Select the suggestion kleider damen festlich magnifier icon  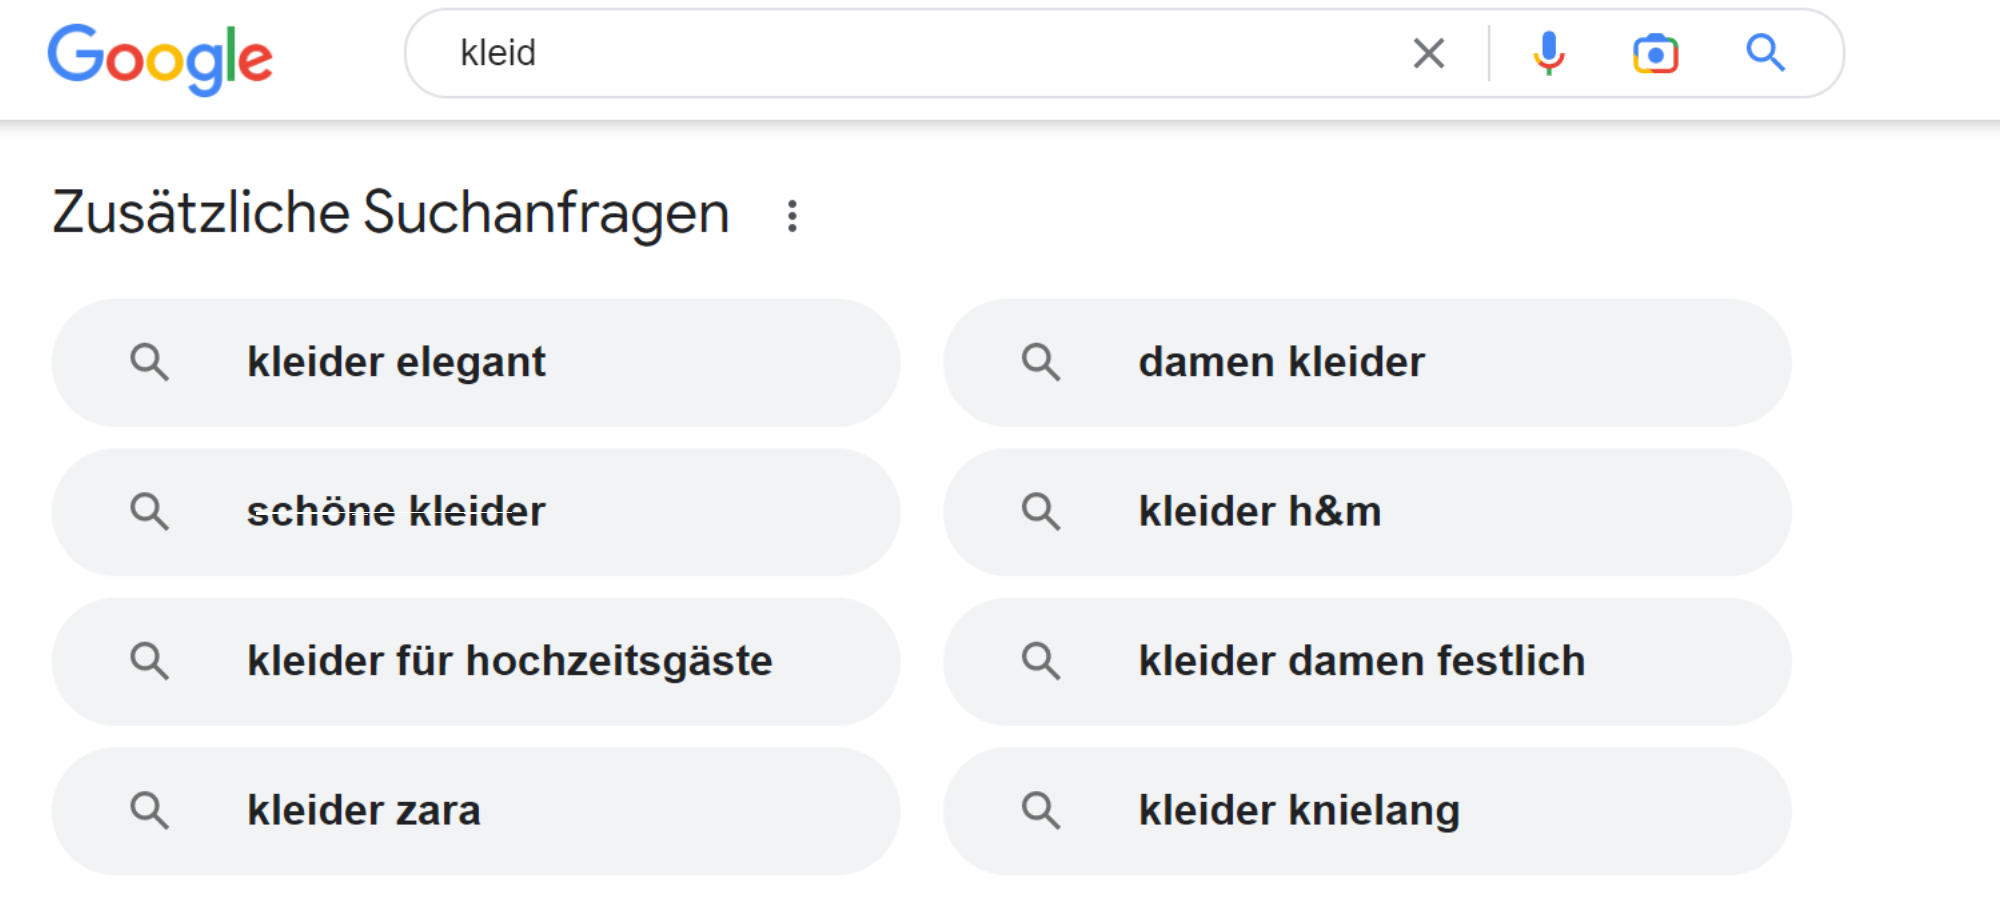(x=1042, y=660)
